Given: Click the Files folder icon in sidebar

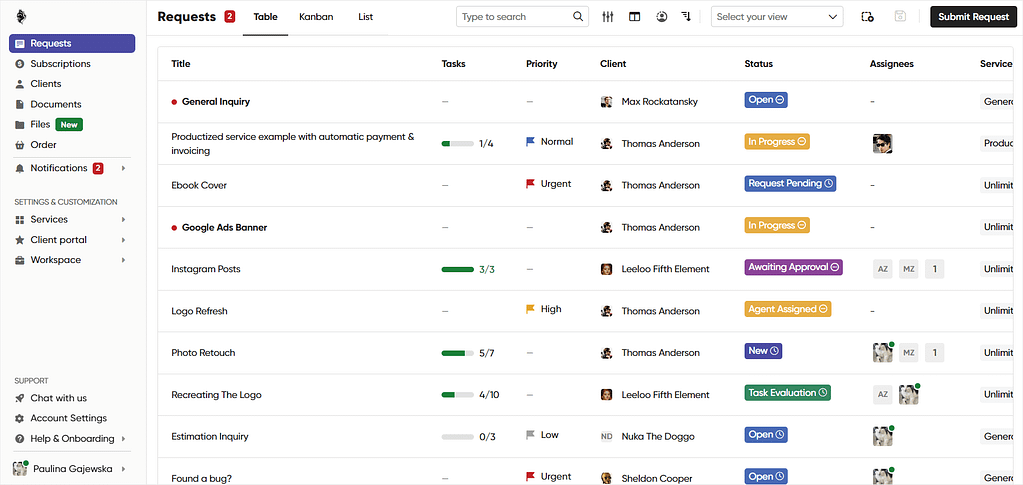Looking at the screenshot, I should point(20,125).
